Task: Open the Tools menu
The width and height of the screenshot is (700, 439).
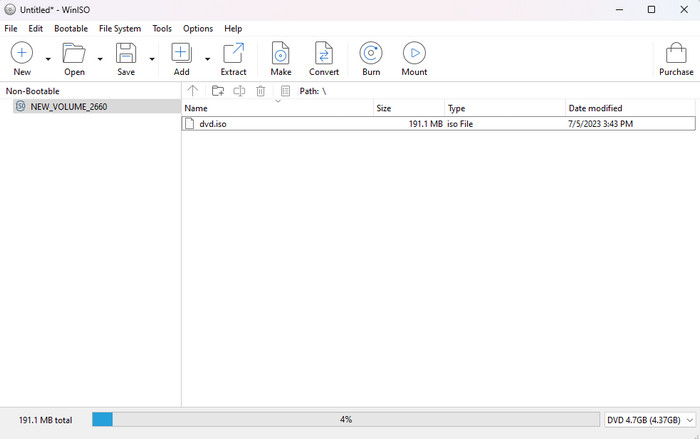Action: (162, 29)
